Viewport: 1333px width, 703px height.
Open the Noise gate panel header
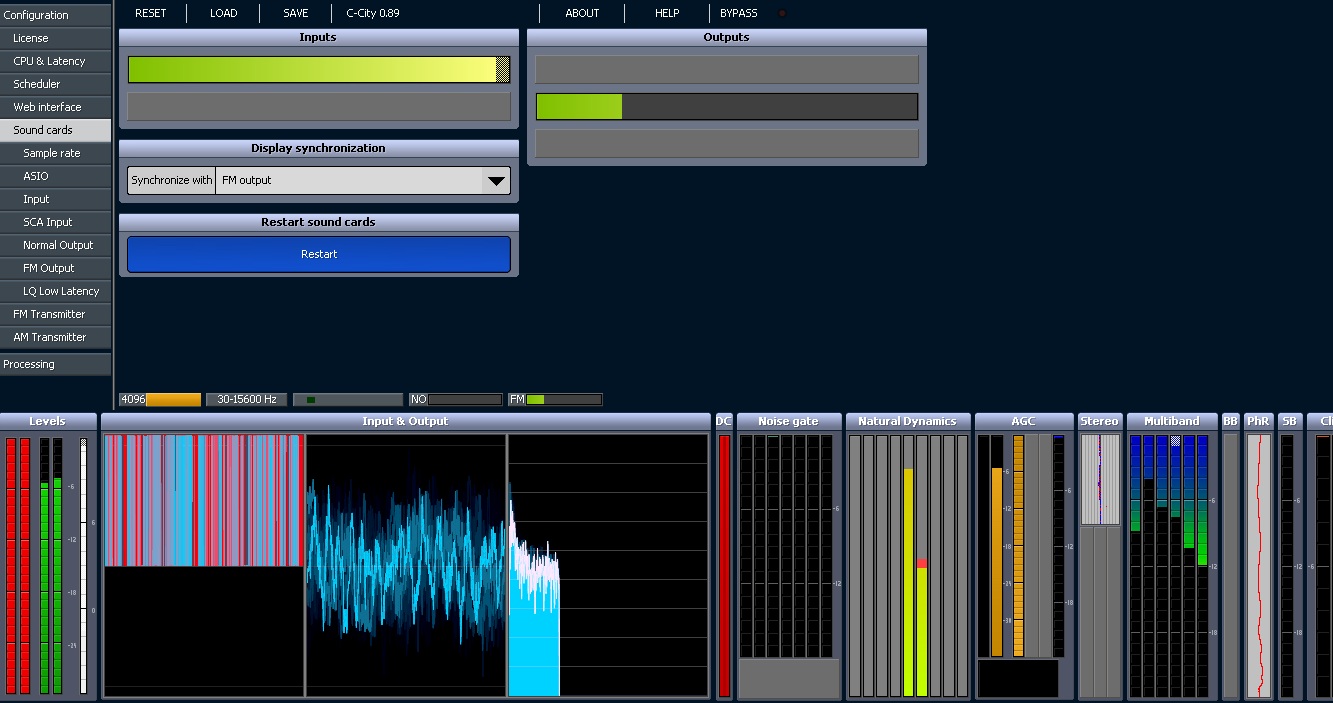pos(788,421)
